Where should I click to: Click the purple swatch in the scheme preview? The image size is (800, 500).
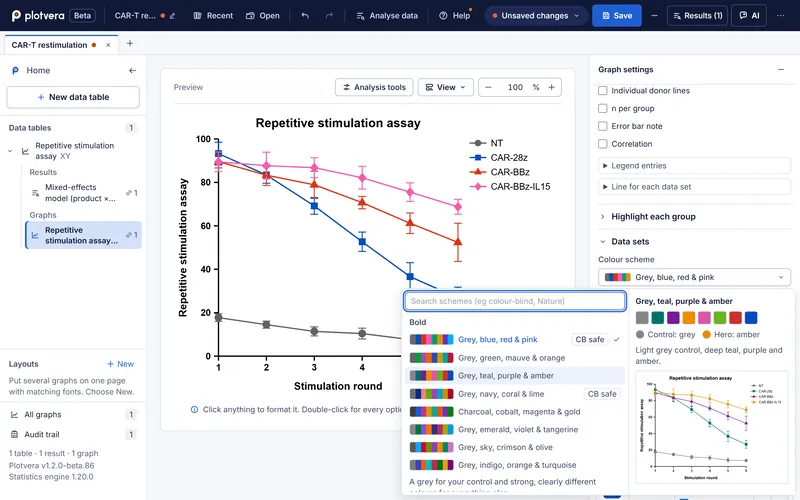tap(673, 318)
